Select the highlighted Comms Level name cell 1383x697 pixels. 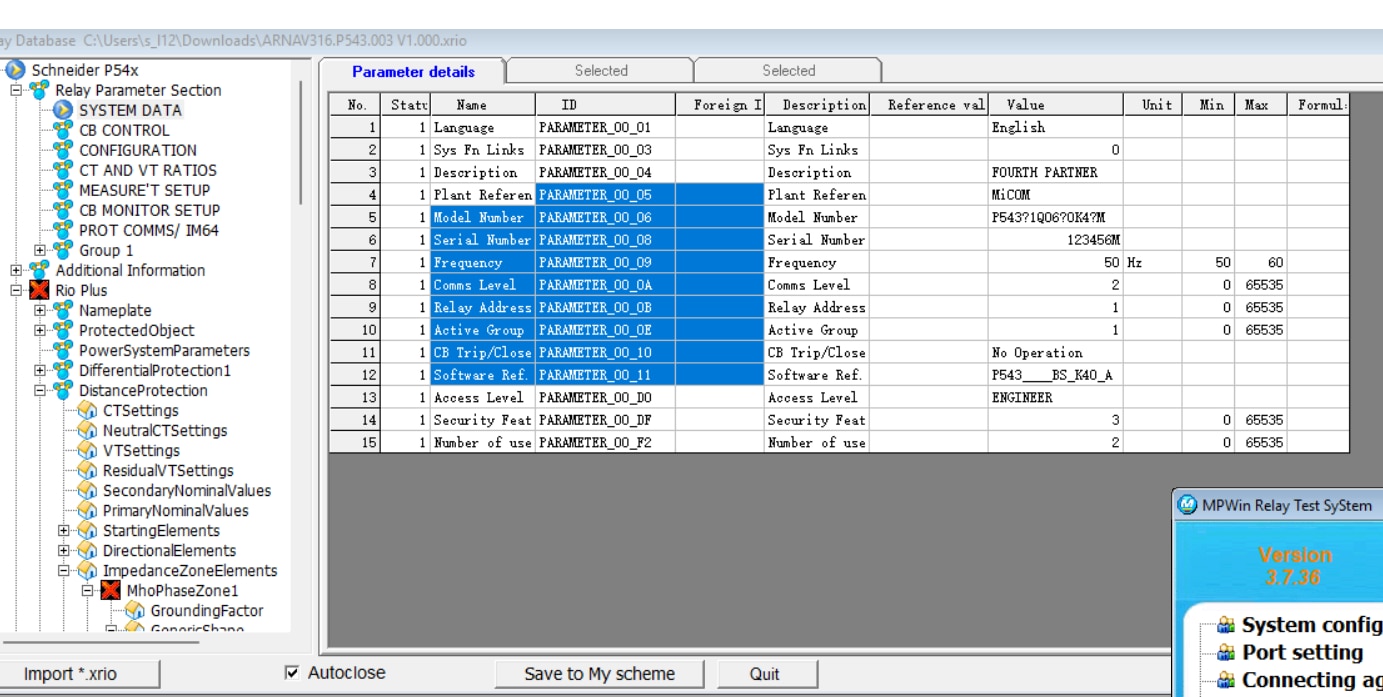point(483,285)
